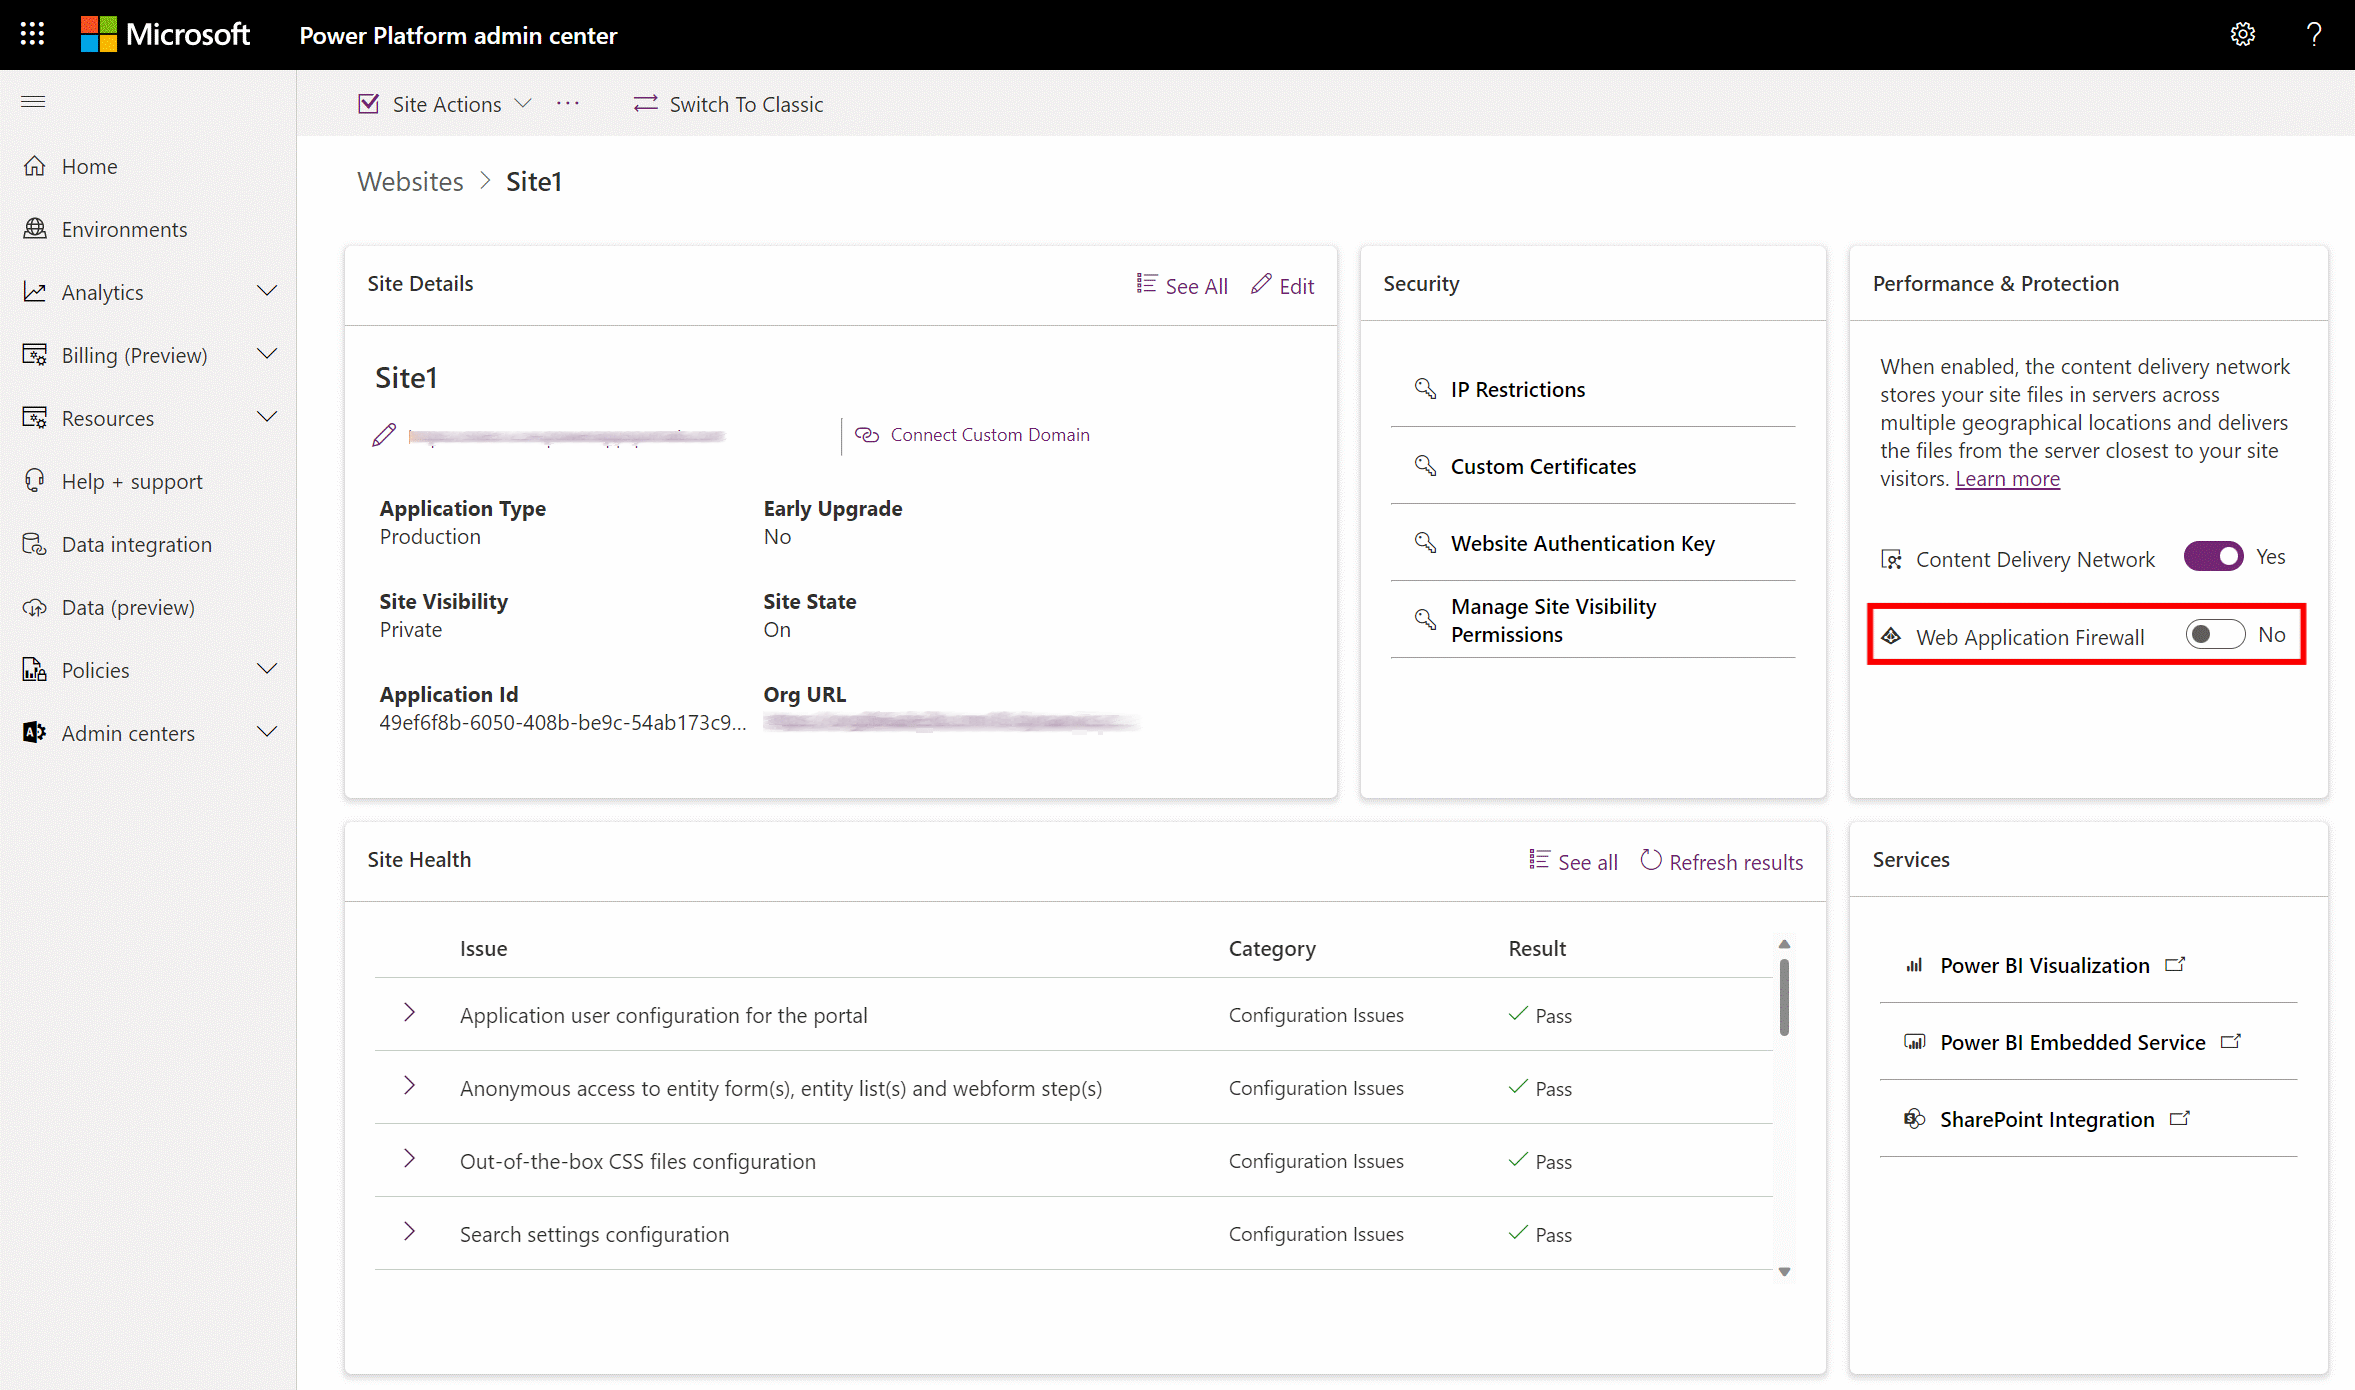Click the Content Delivery Network icon

pos(1889,558)
